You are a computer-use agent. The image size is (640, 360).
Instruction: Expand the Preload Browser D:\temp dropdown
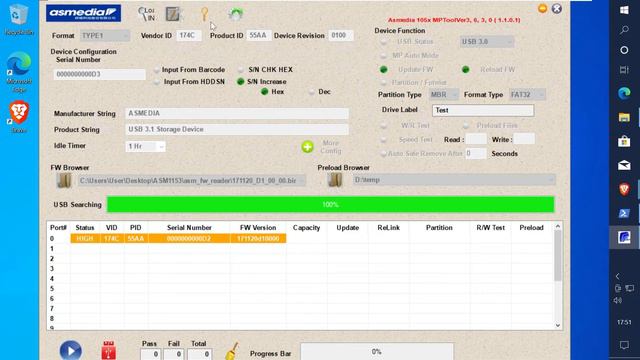[551, 180]
